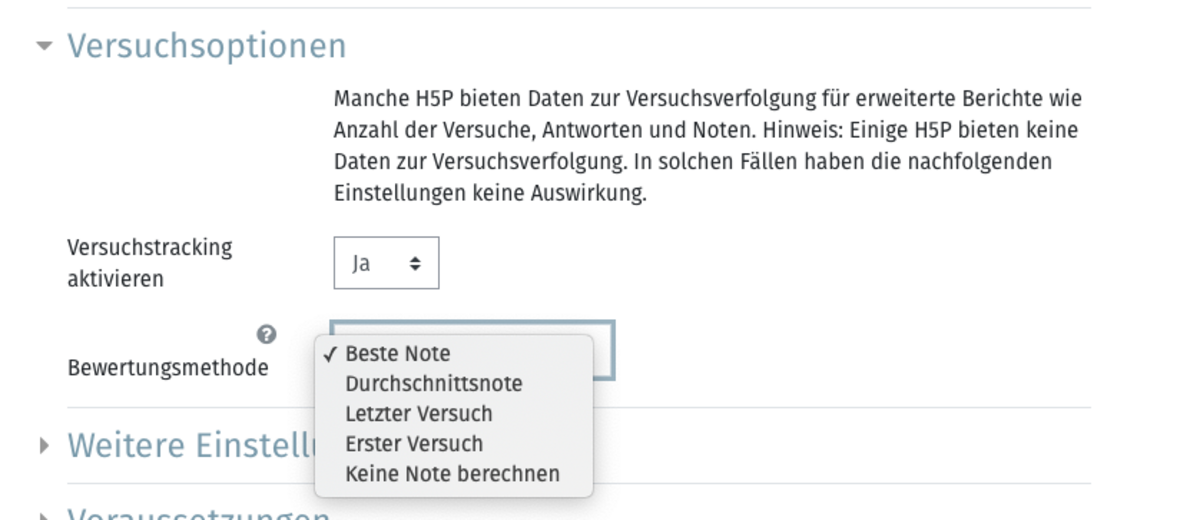Open the Versuchstracking aktivieren Ja dropdown
Image resolution: width=1200 pixels, height=520 pixels.
[386, 263]
